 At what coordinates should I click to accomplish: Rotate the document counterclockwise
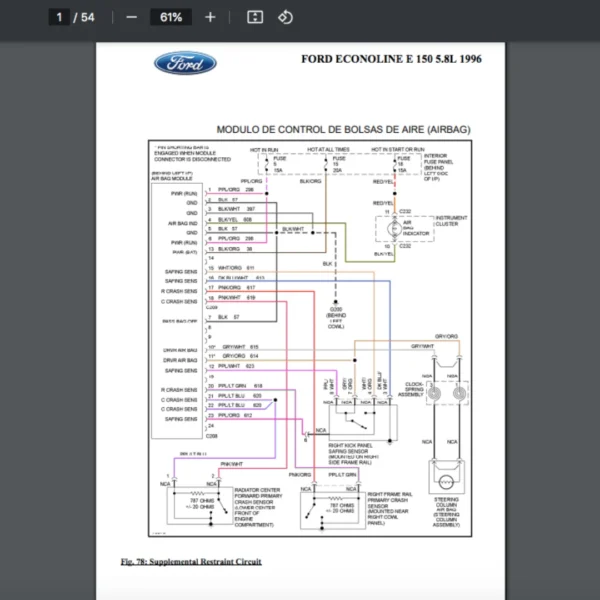(285, 17)
